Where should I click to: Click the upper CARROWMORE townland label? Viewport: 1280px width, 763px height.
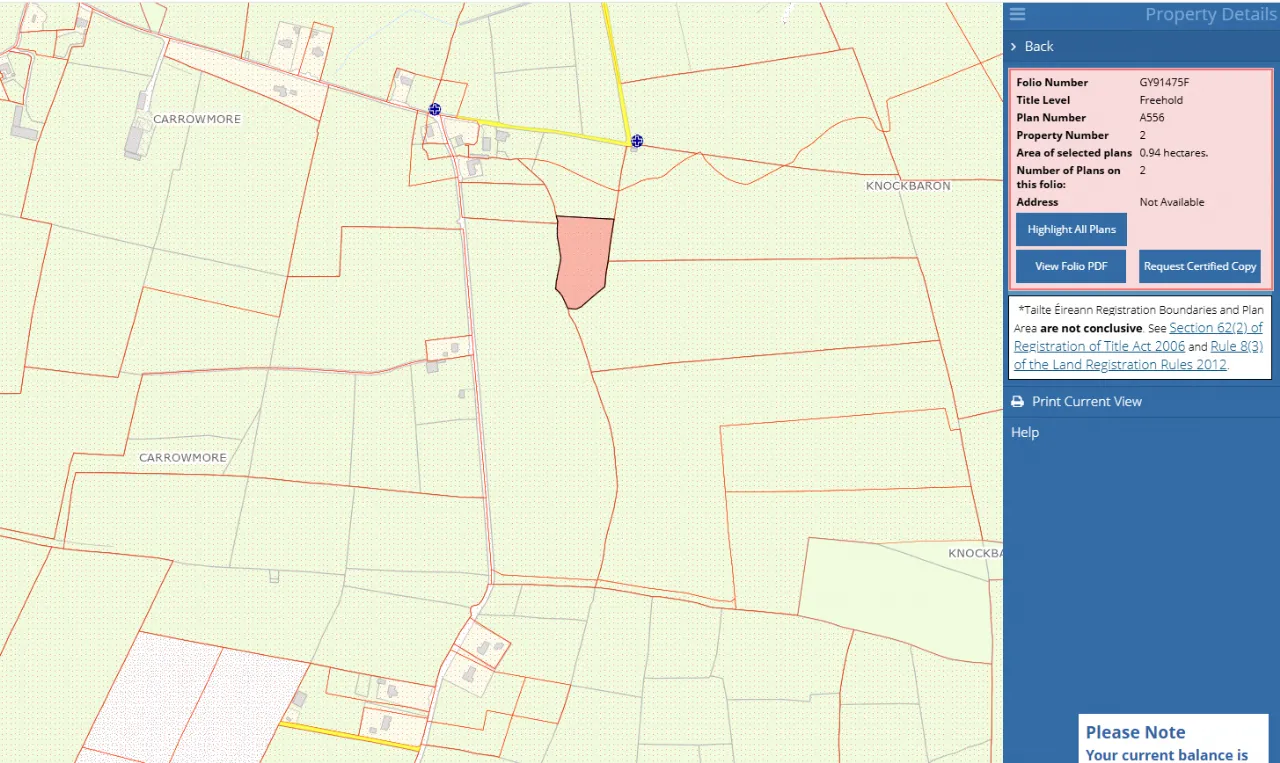[197, 119]
